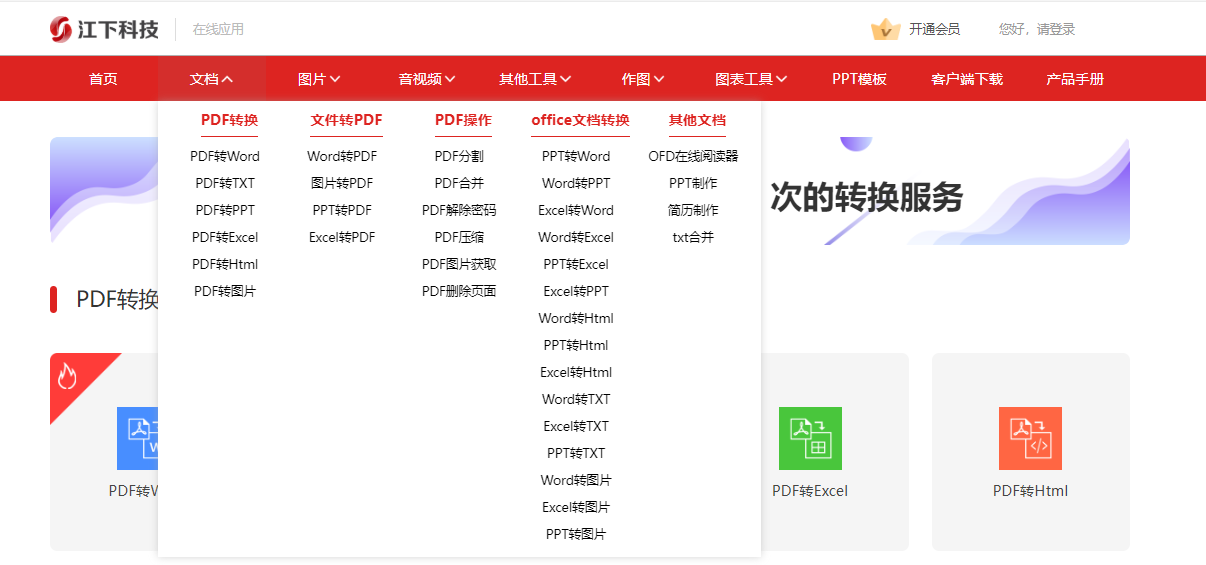1206x565 pixels.
Task: Select PDF转Word in the submenu
Action: pyautogui.click(x=225, y=156)
